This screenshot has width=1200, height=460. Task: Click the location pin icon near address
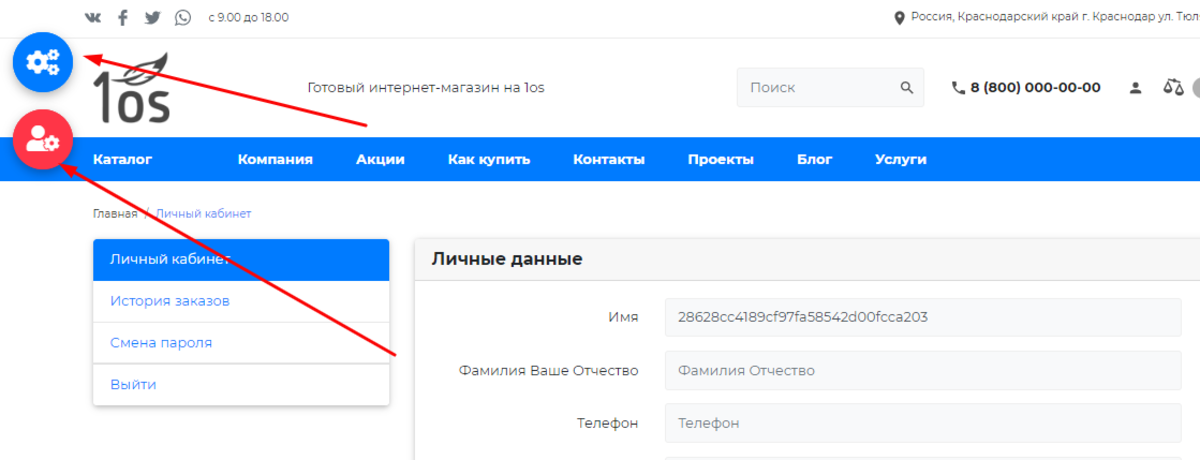[899, 18]
